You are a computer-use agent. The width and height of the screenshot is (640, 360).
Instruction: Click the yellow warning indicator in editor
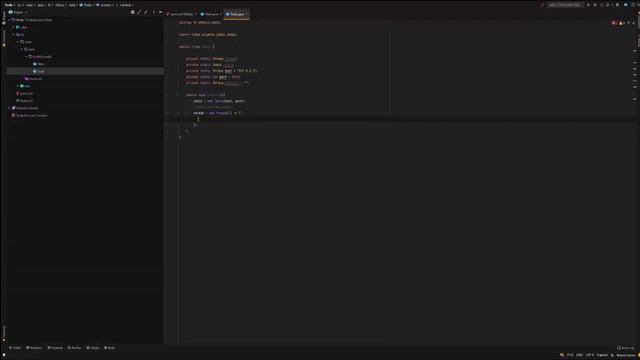click(x=621, y=23)
